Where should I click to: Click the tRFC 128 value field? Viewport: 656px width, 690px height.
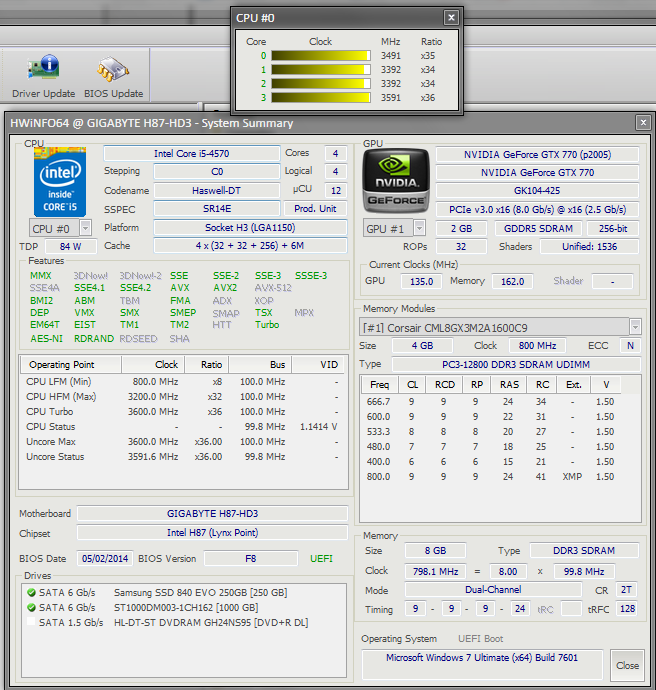click(x=627, y=609)
